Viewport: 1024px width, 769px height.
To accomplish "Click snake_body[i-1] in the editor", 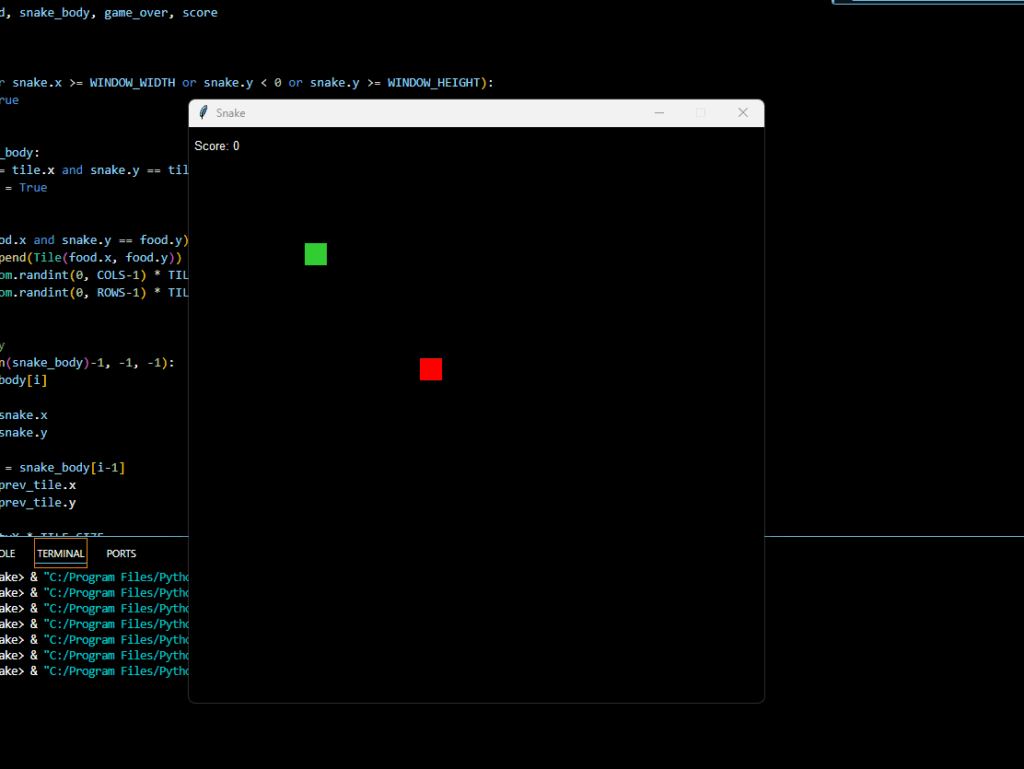I will pyautogui.click(x=72, y=468).
